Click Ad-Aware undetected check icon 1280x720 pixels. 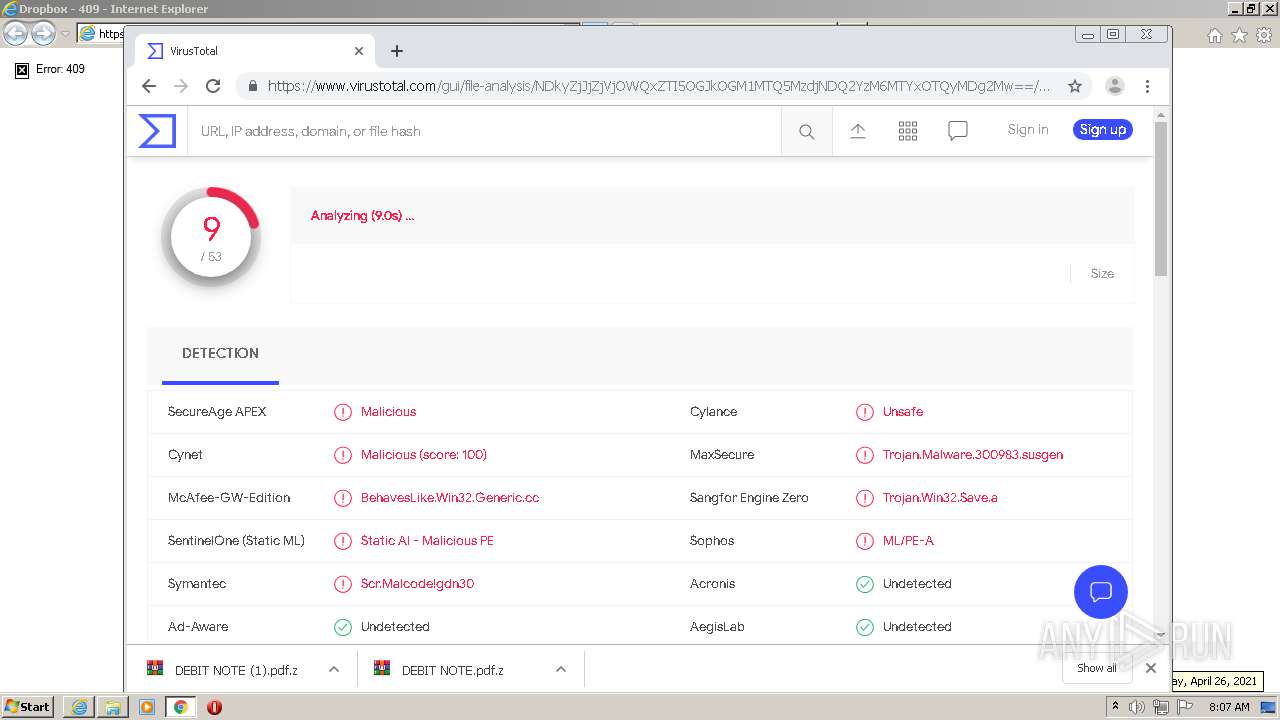click(x=343, y=627)
